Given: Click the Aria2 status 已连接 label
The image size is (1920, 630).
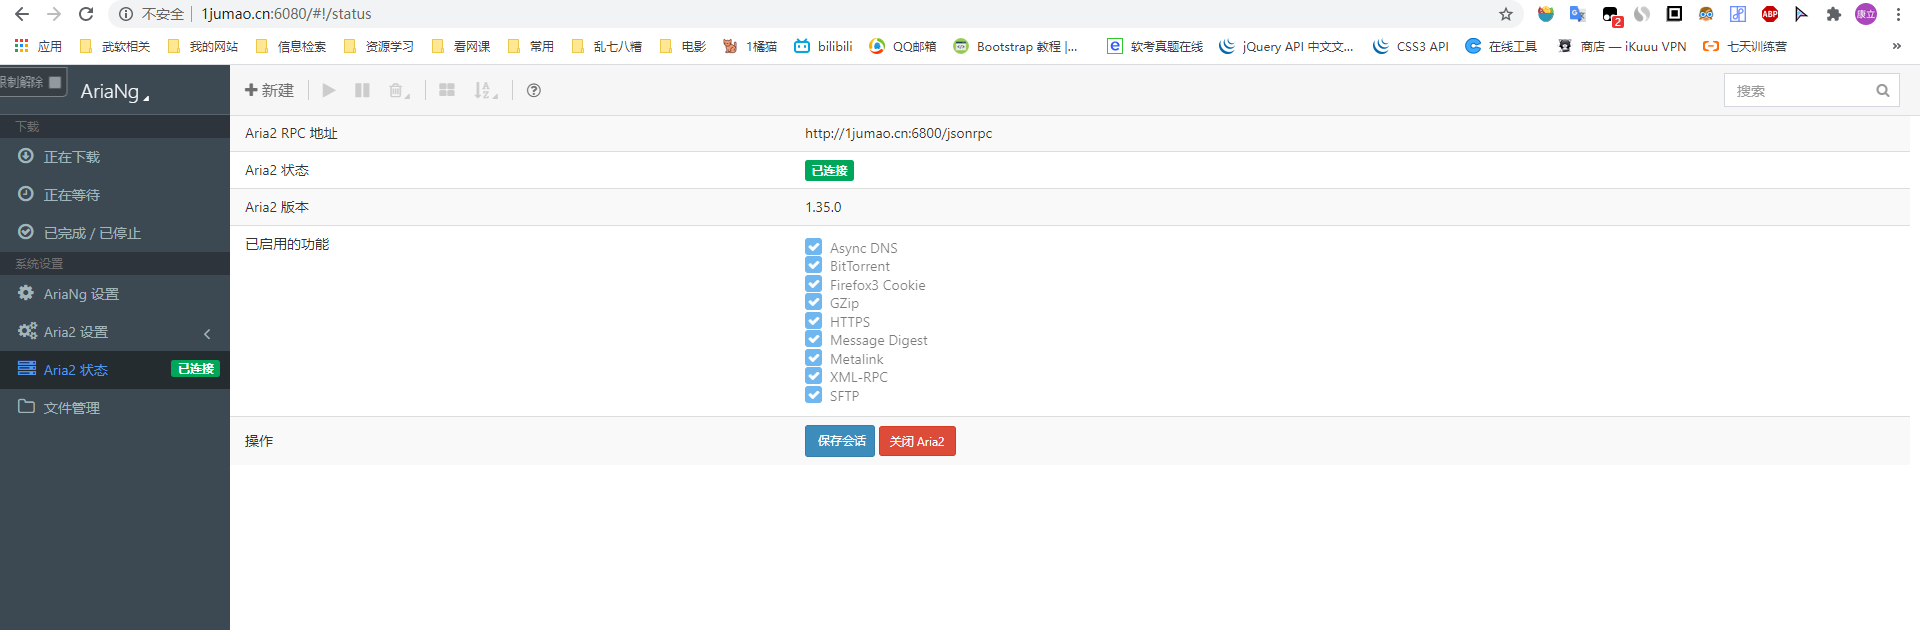Looking at the screenshot, I should pos(829,170).
